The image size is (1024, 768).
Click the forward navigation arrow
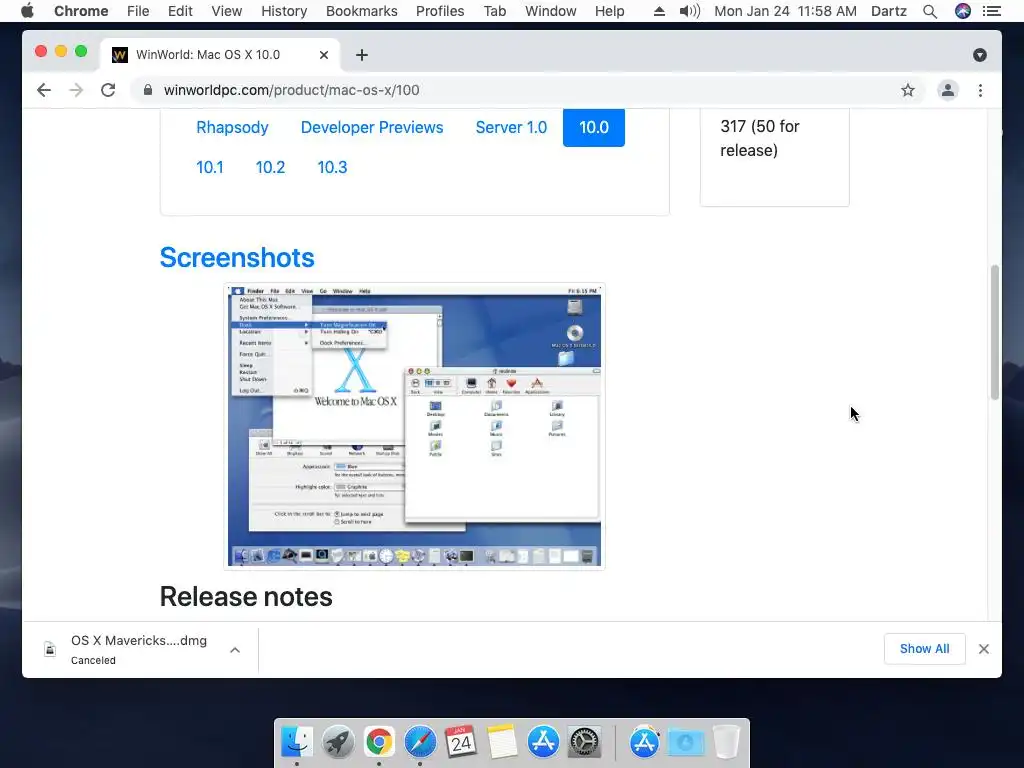point(76,90)
